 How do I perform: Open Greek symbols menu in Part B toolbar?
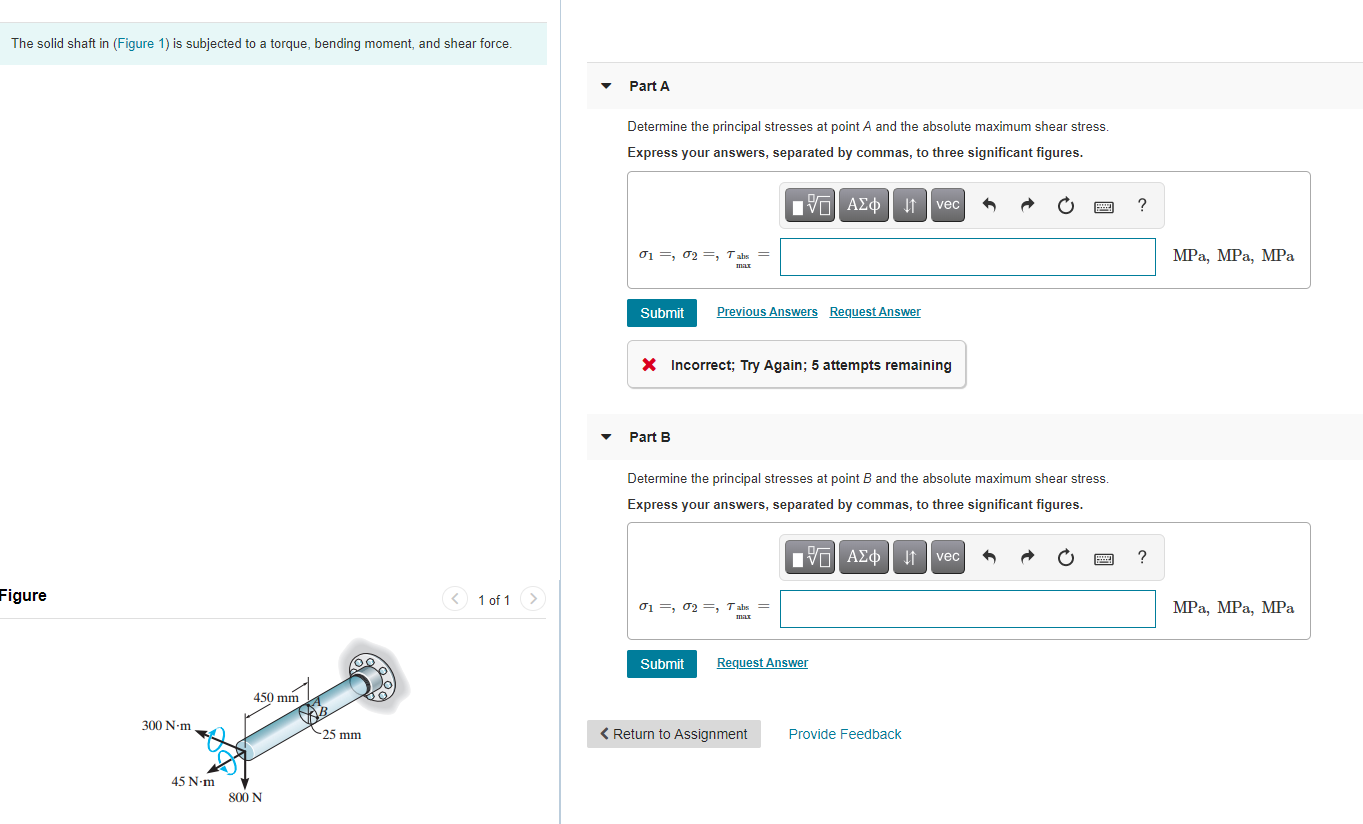click(864, 557)
